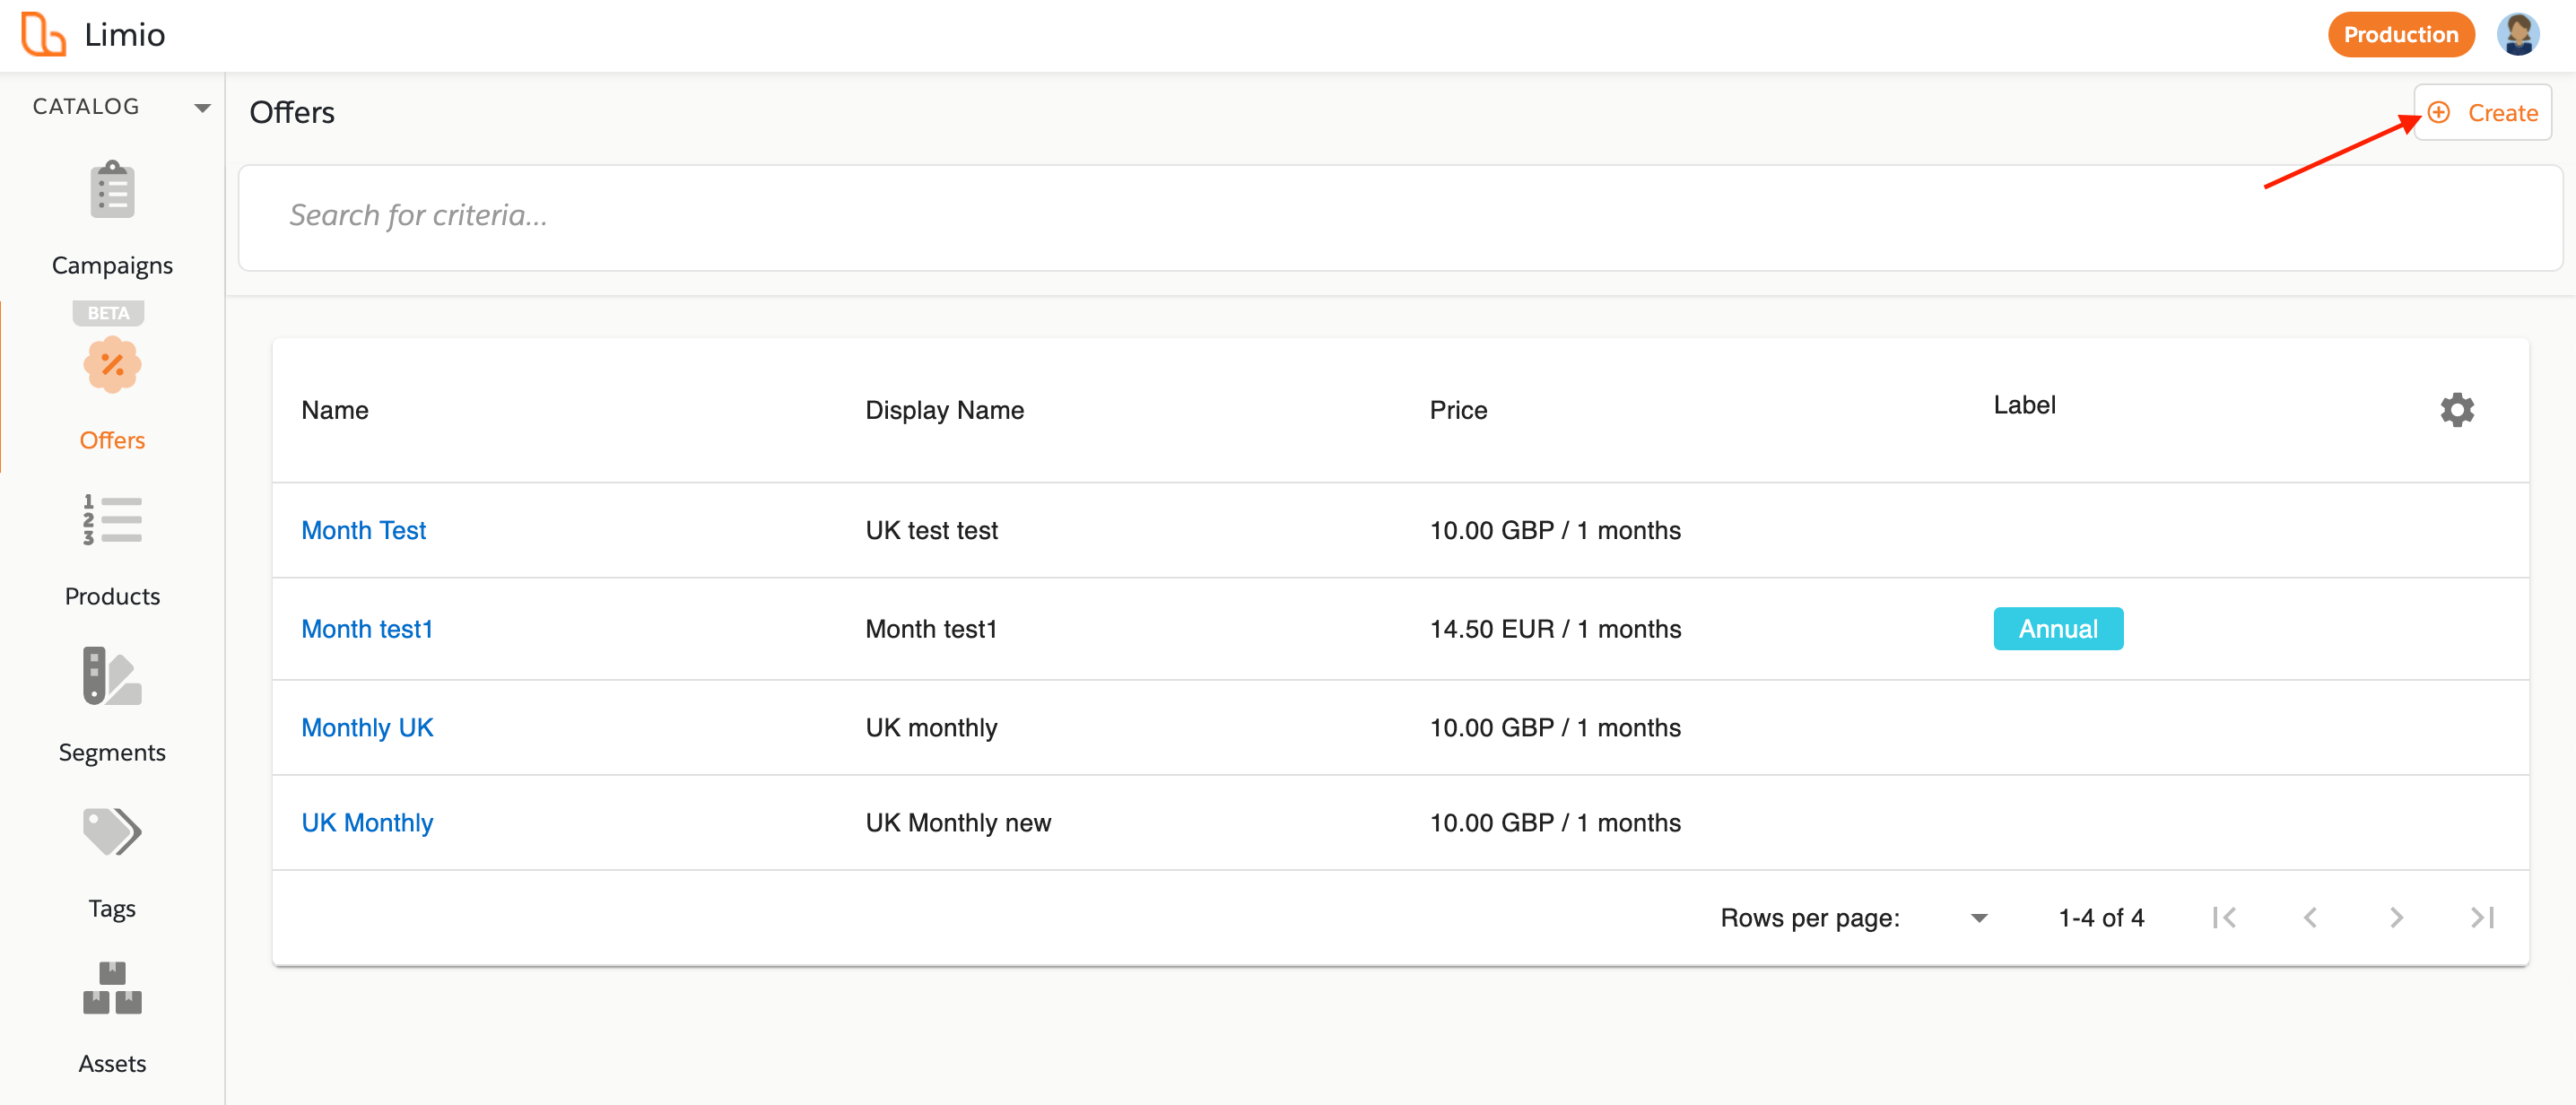
Task: Open the Month test1 offer link
Action: tap(367, 629)
